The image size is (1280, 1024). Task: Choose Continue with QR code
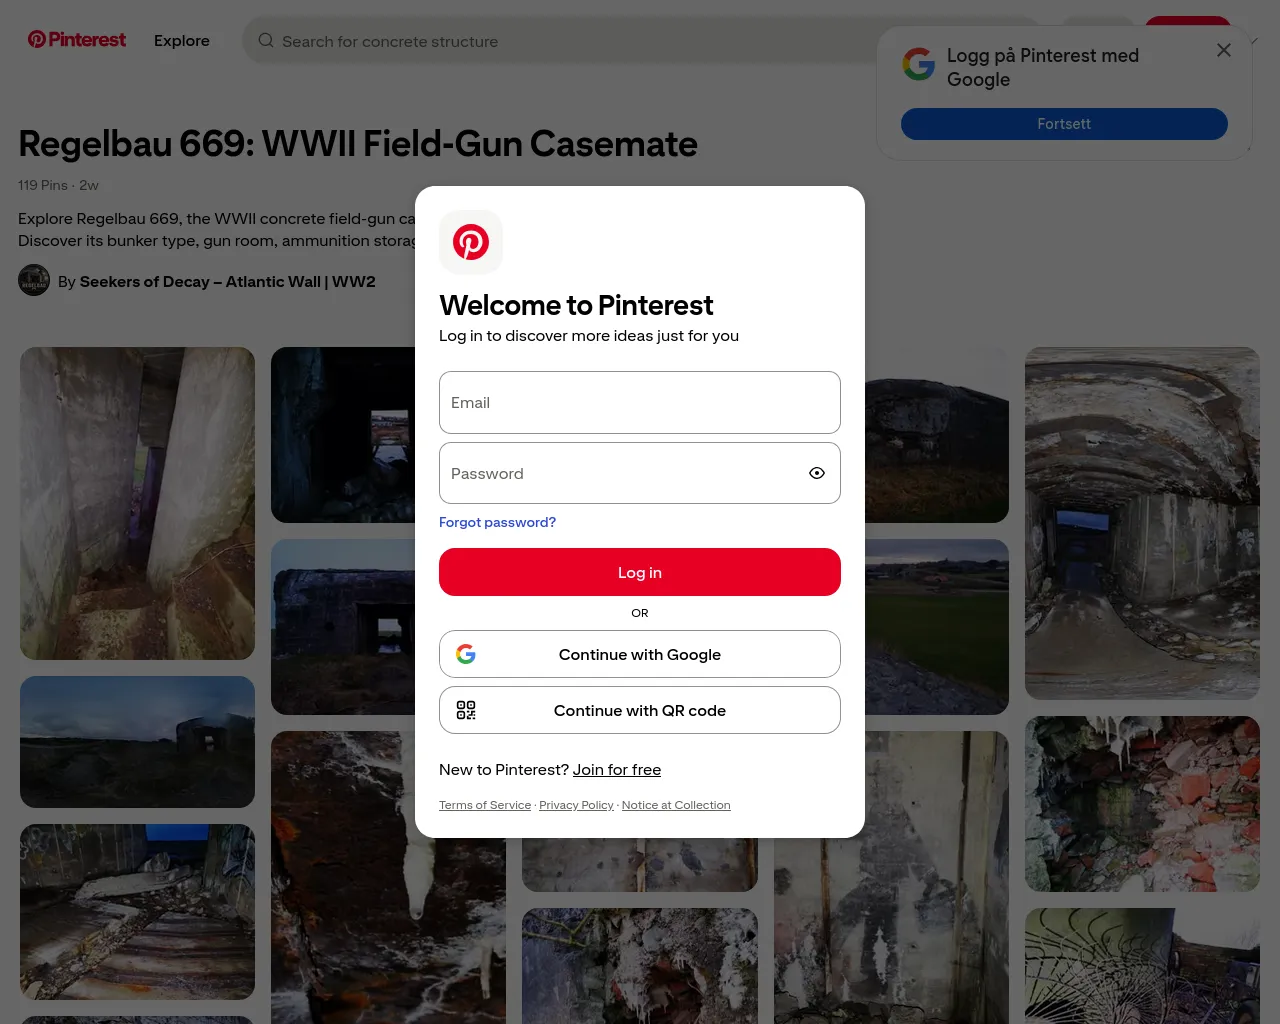click(640, 710)
